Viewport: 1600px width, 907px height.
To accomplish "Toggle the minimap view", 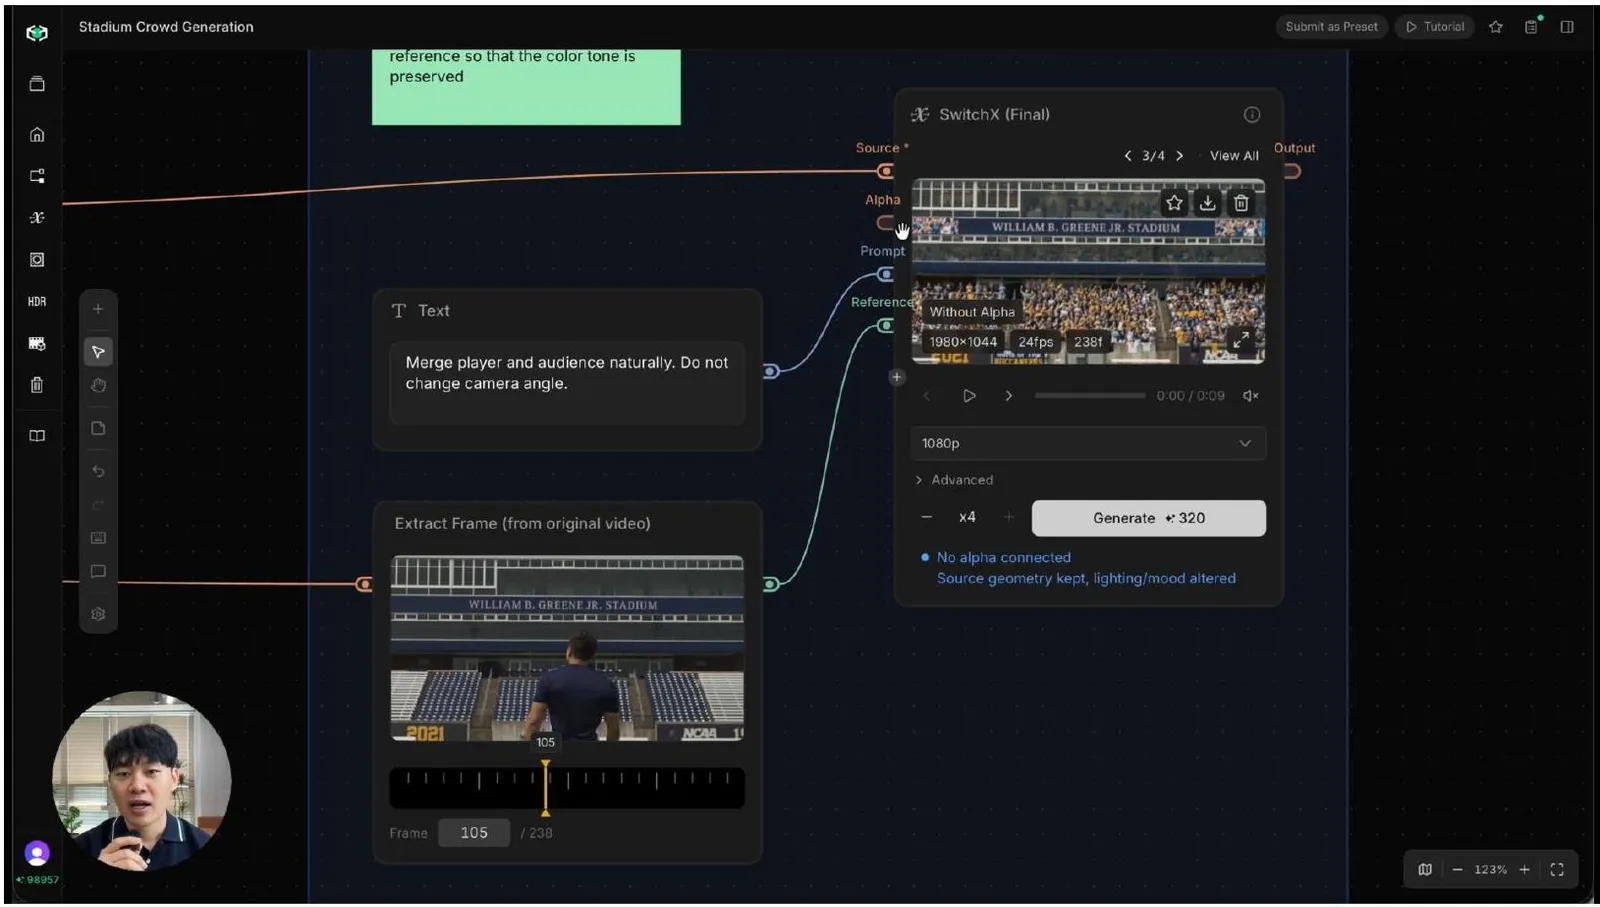I will coord(1425,869).
